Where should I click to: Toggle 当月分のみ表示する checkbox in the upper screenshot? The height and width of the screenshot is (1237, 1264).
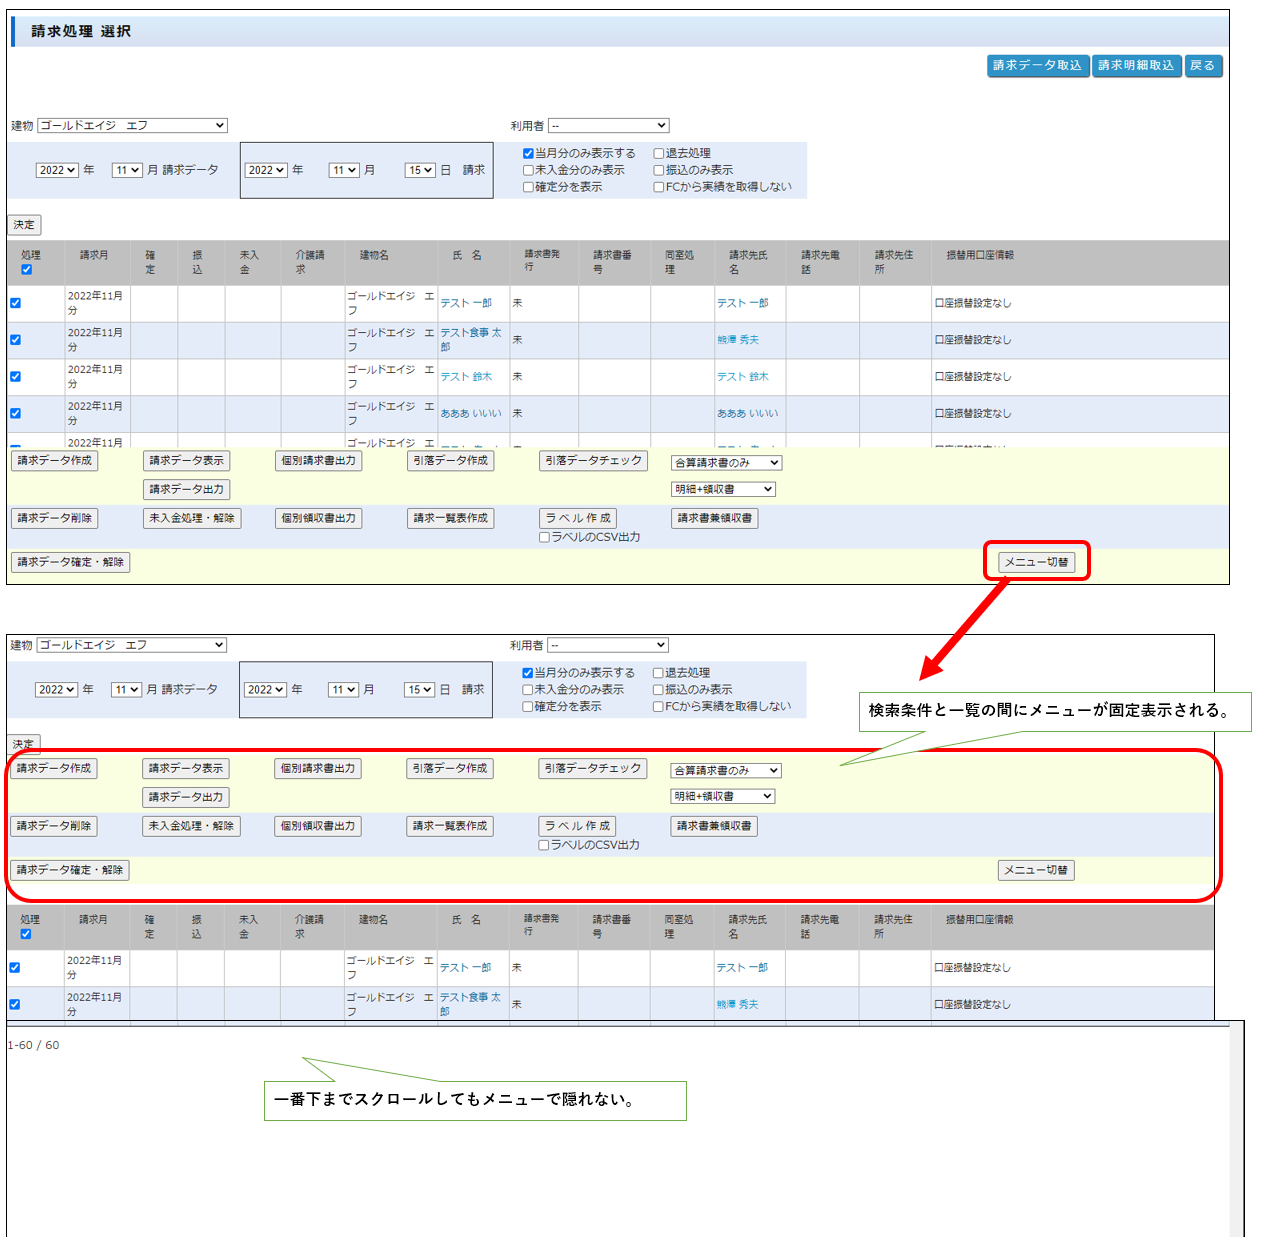(528, 154)
